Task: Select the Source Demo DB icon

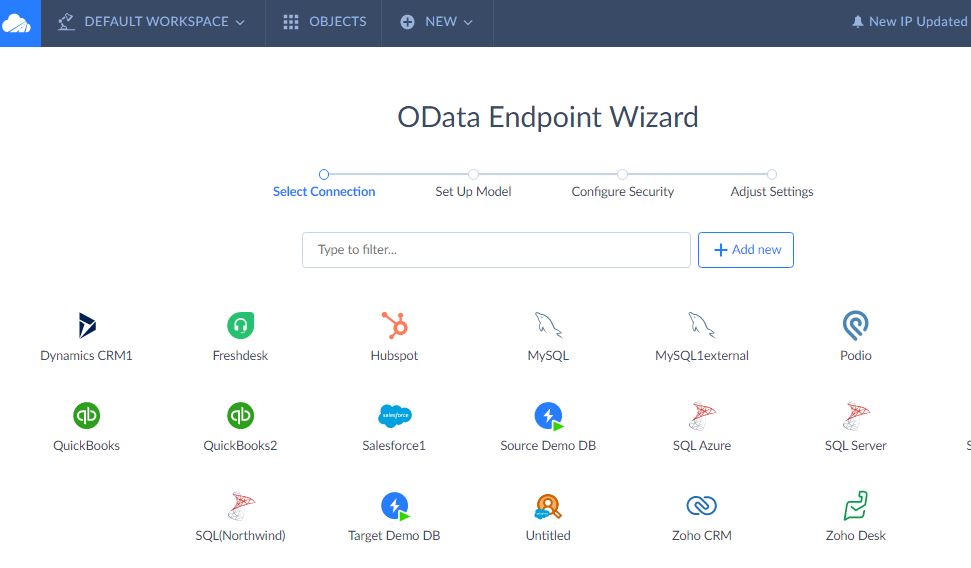Action: coord(549,416)
